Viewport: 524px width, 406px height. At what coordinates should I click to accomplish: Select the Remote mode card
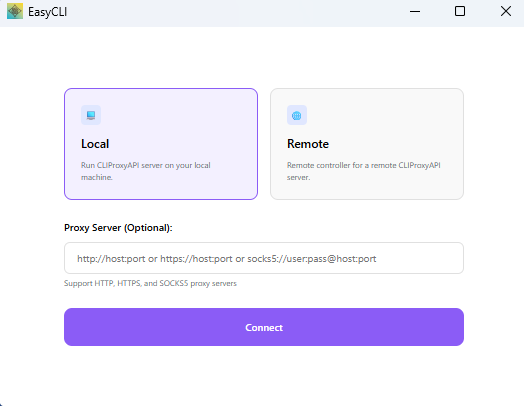point(367,144)
